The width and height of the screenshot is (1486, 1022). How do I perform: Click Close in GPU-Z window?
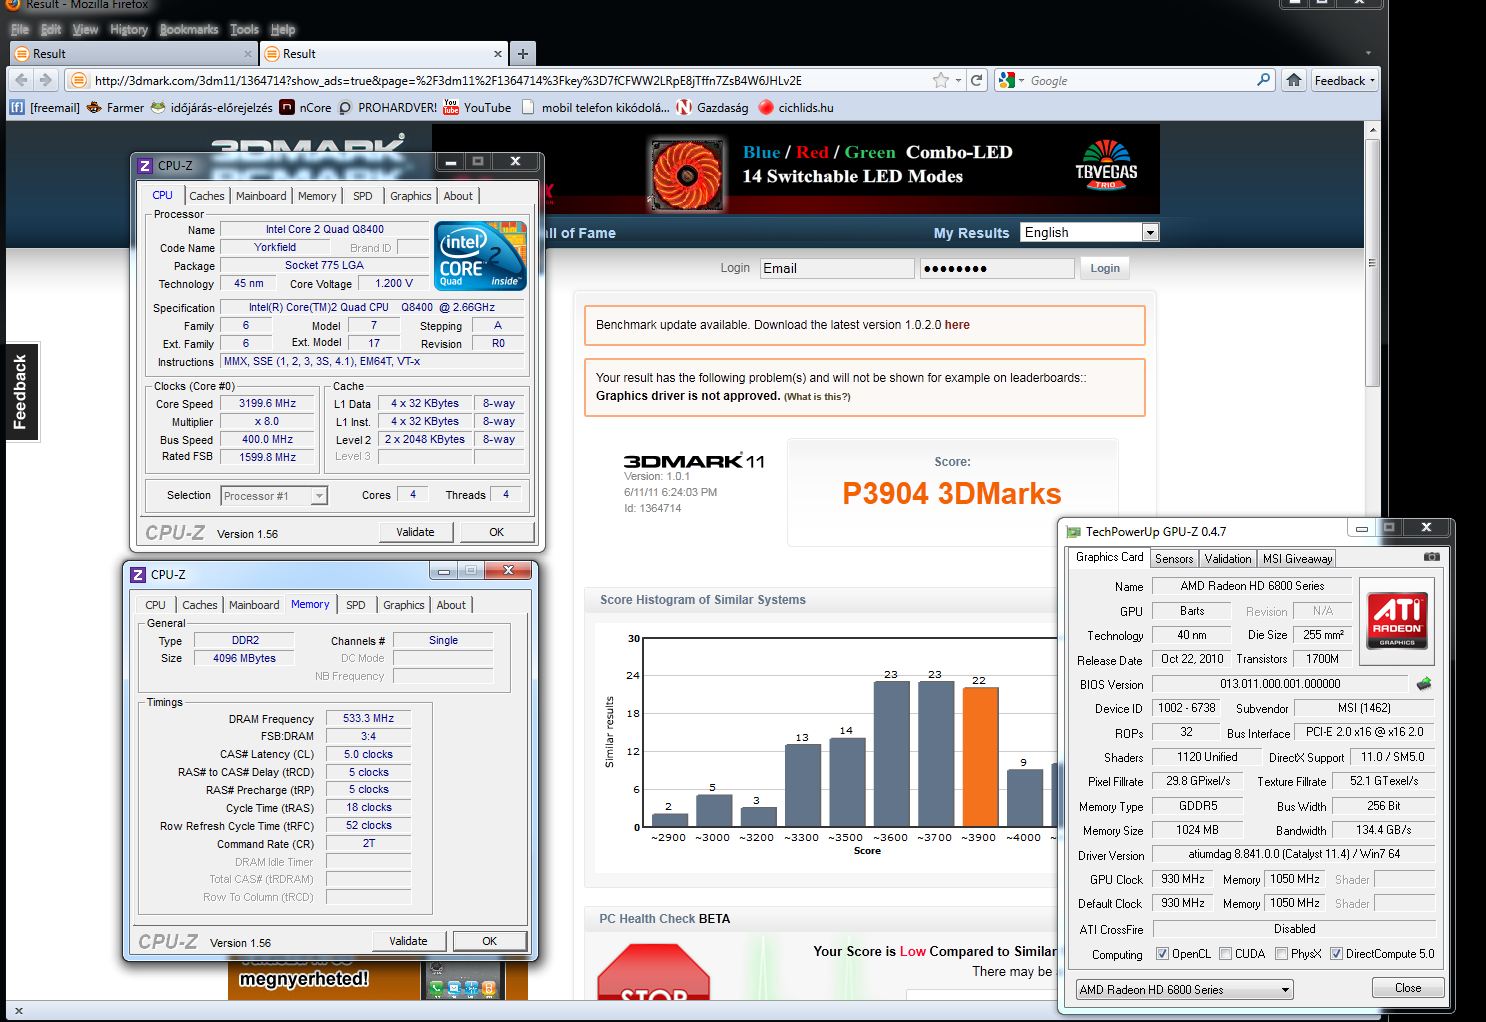click(x=1408, y=988)
